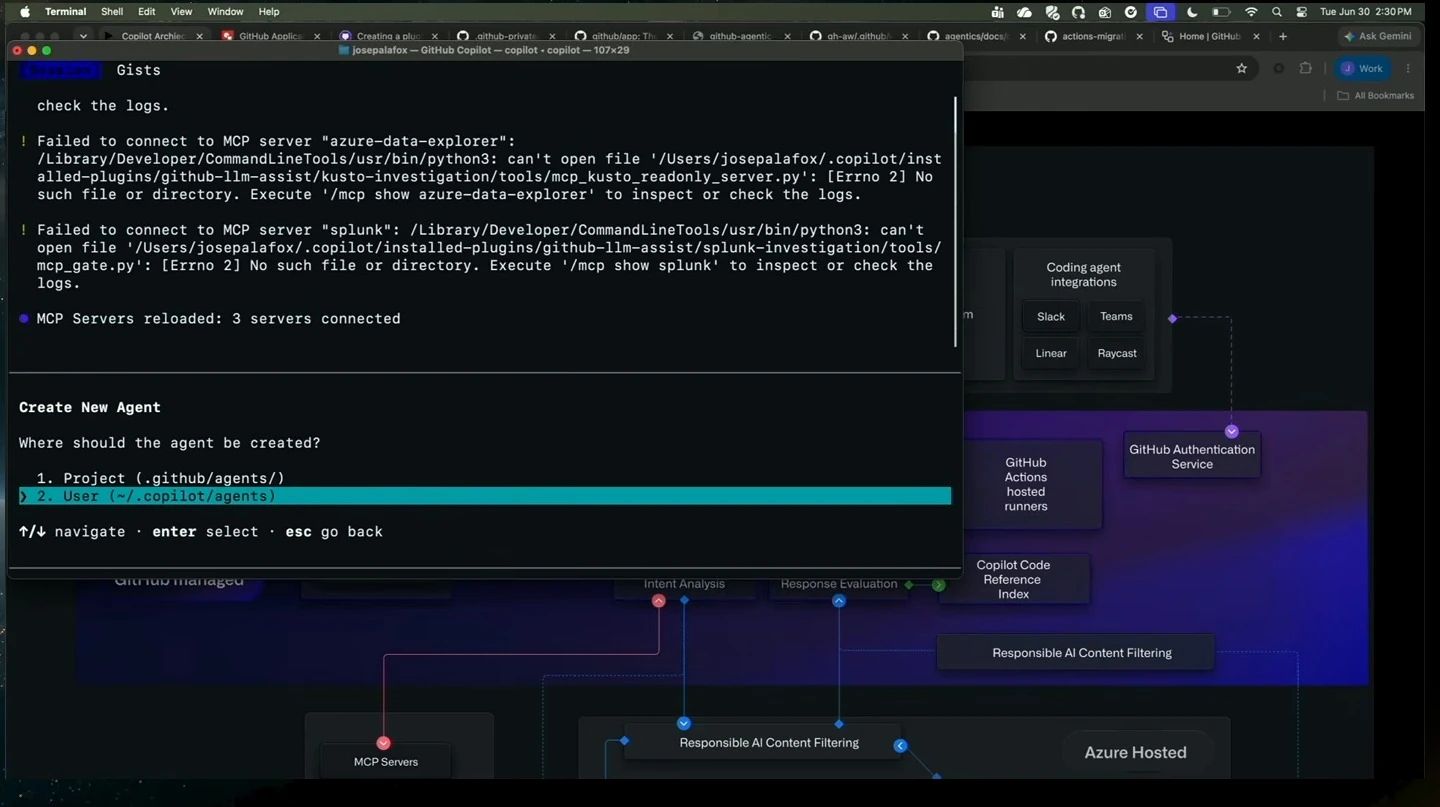The image size is (1440, 807).
Task: Click the Raycast integration box
Action: click(x=1116, y=353)
